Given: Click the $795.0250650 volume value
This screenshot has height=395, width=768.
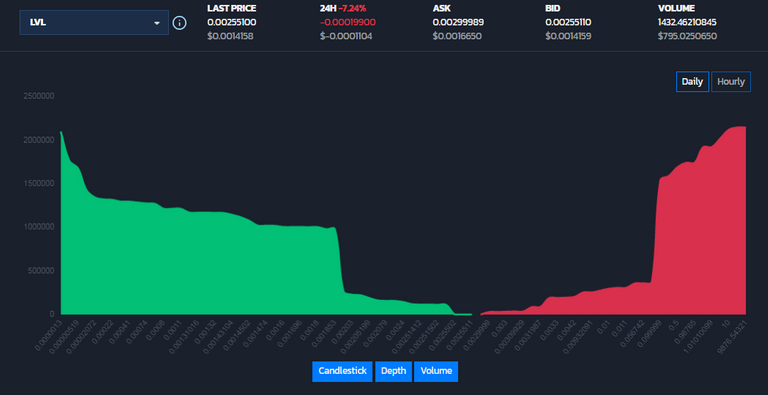Looking at the screenshot, I should 688,36.
